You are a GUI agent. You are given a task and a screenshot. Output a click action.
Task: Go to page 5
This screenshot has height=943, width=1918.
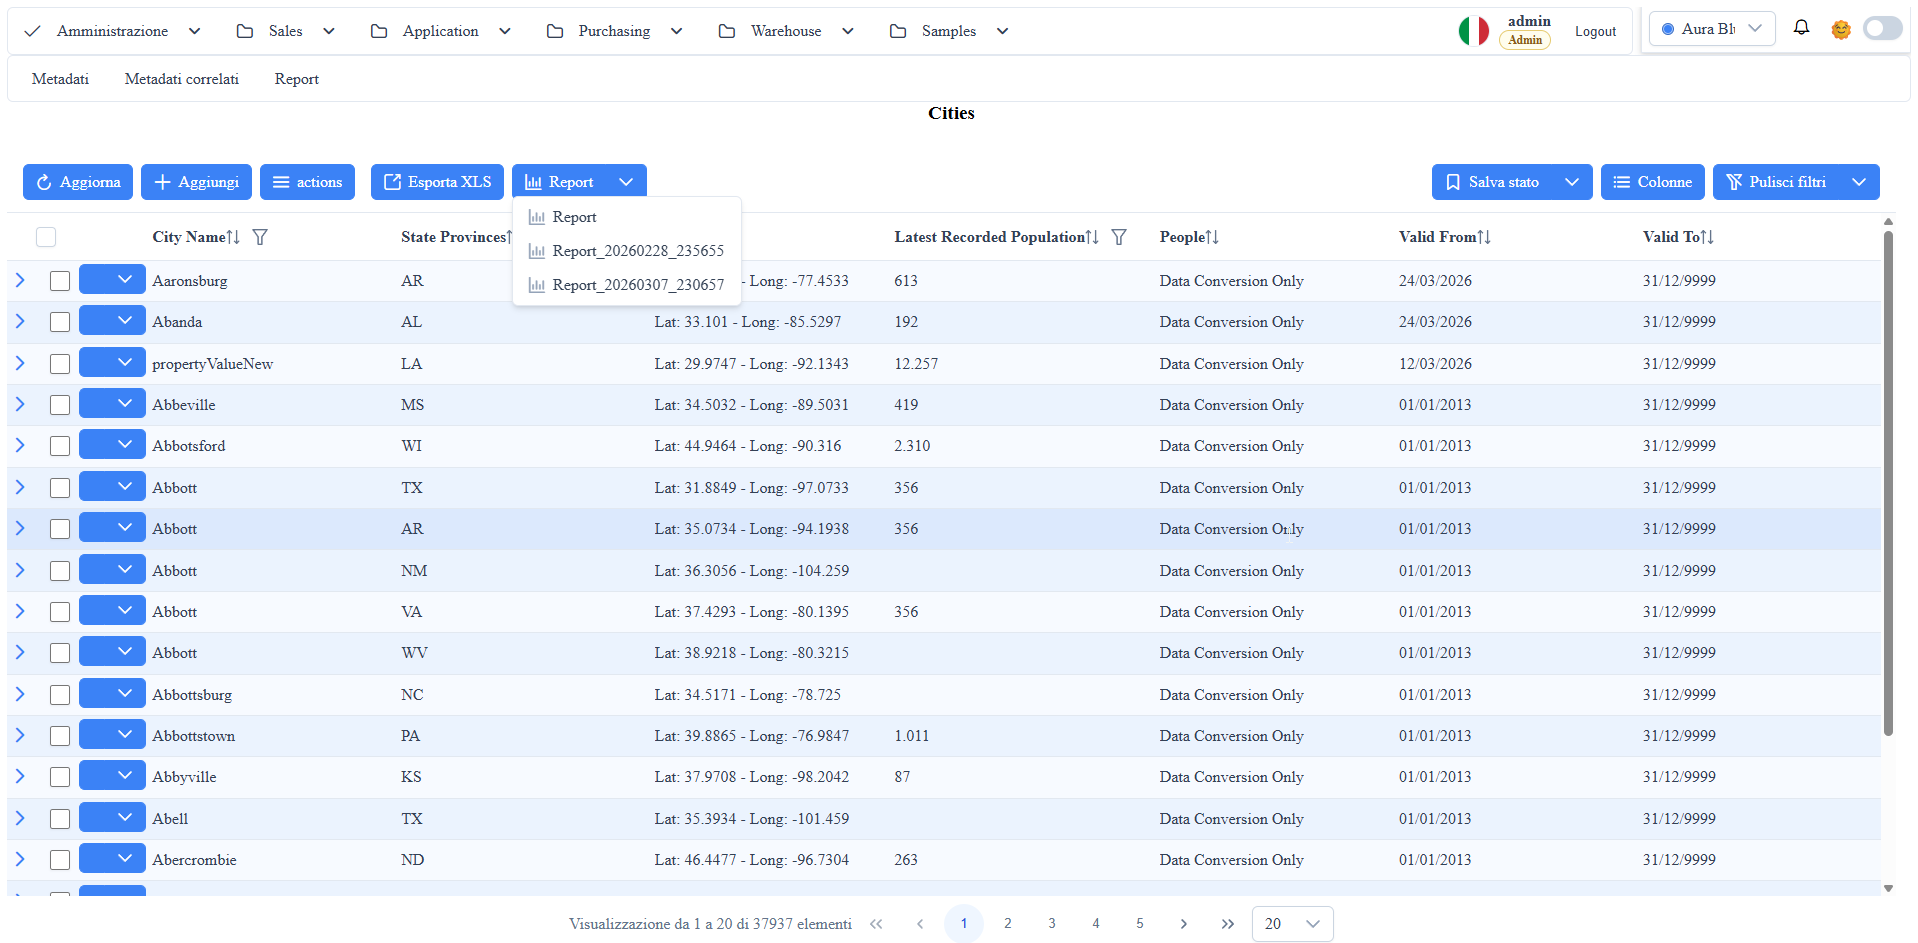tap(1140, 924)
